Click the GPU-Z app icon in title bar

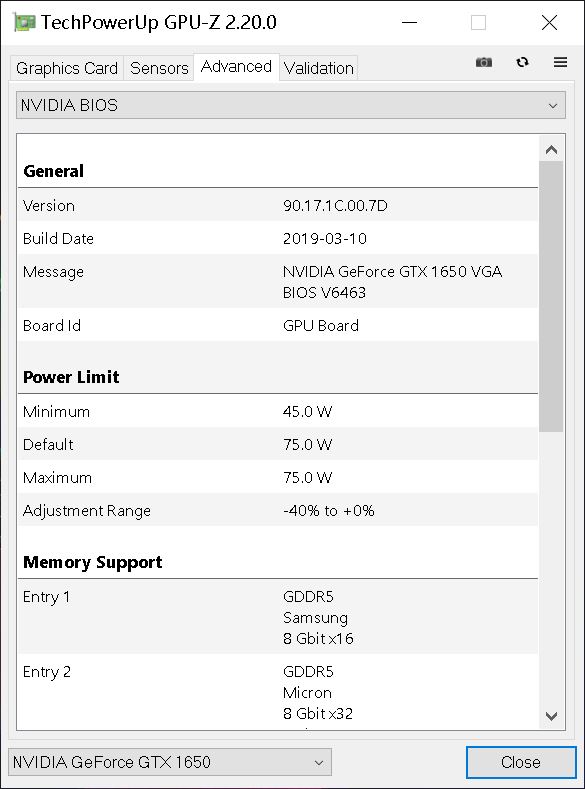point(25,23)
